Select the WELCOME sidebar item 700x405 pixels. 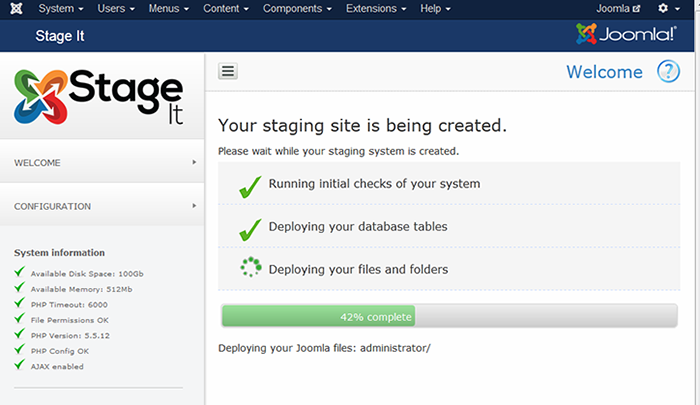pyautogui.click(x=102, y=163)
